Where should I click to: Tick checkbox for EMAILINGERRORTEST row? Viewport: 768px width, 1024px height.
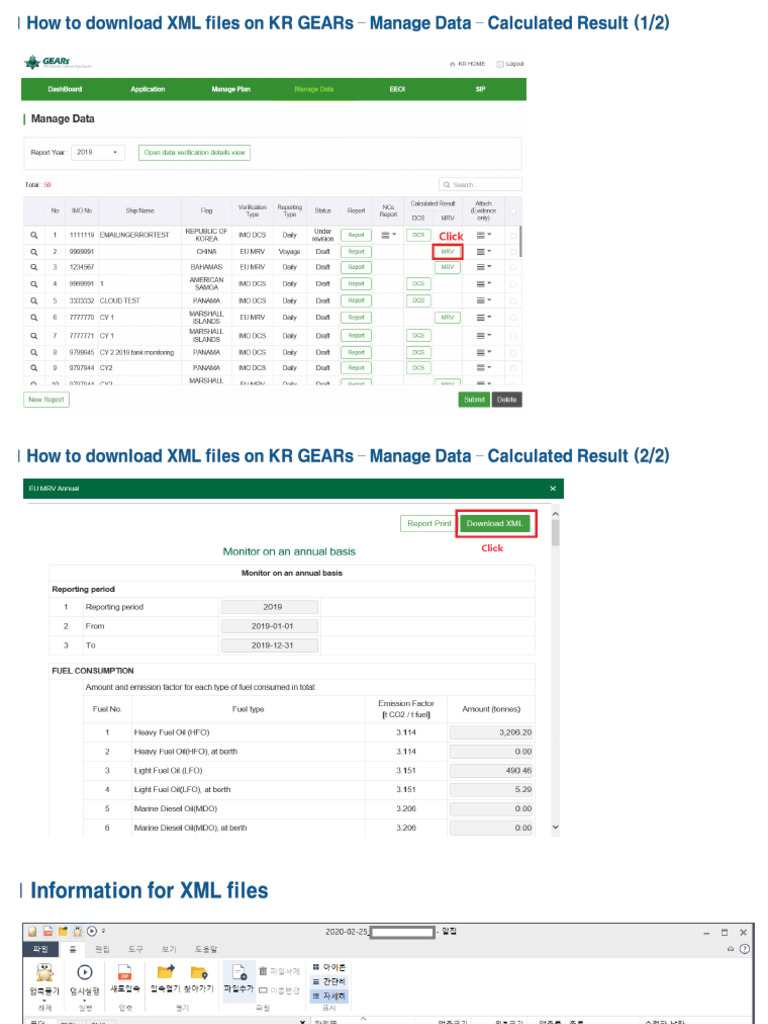pos(513,235)
